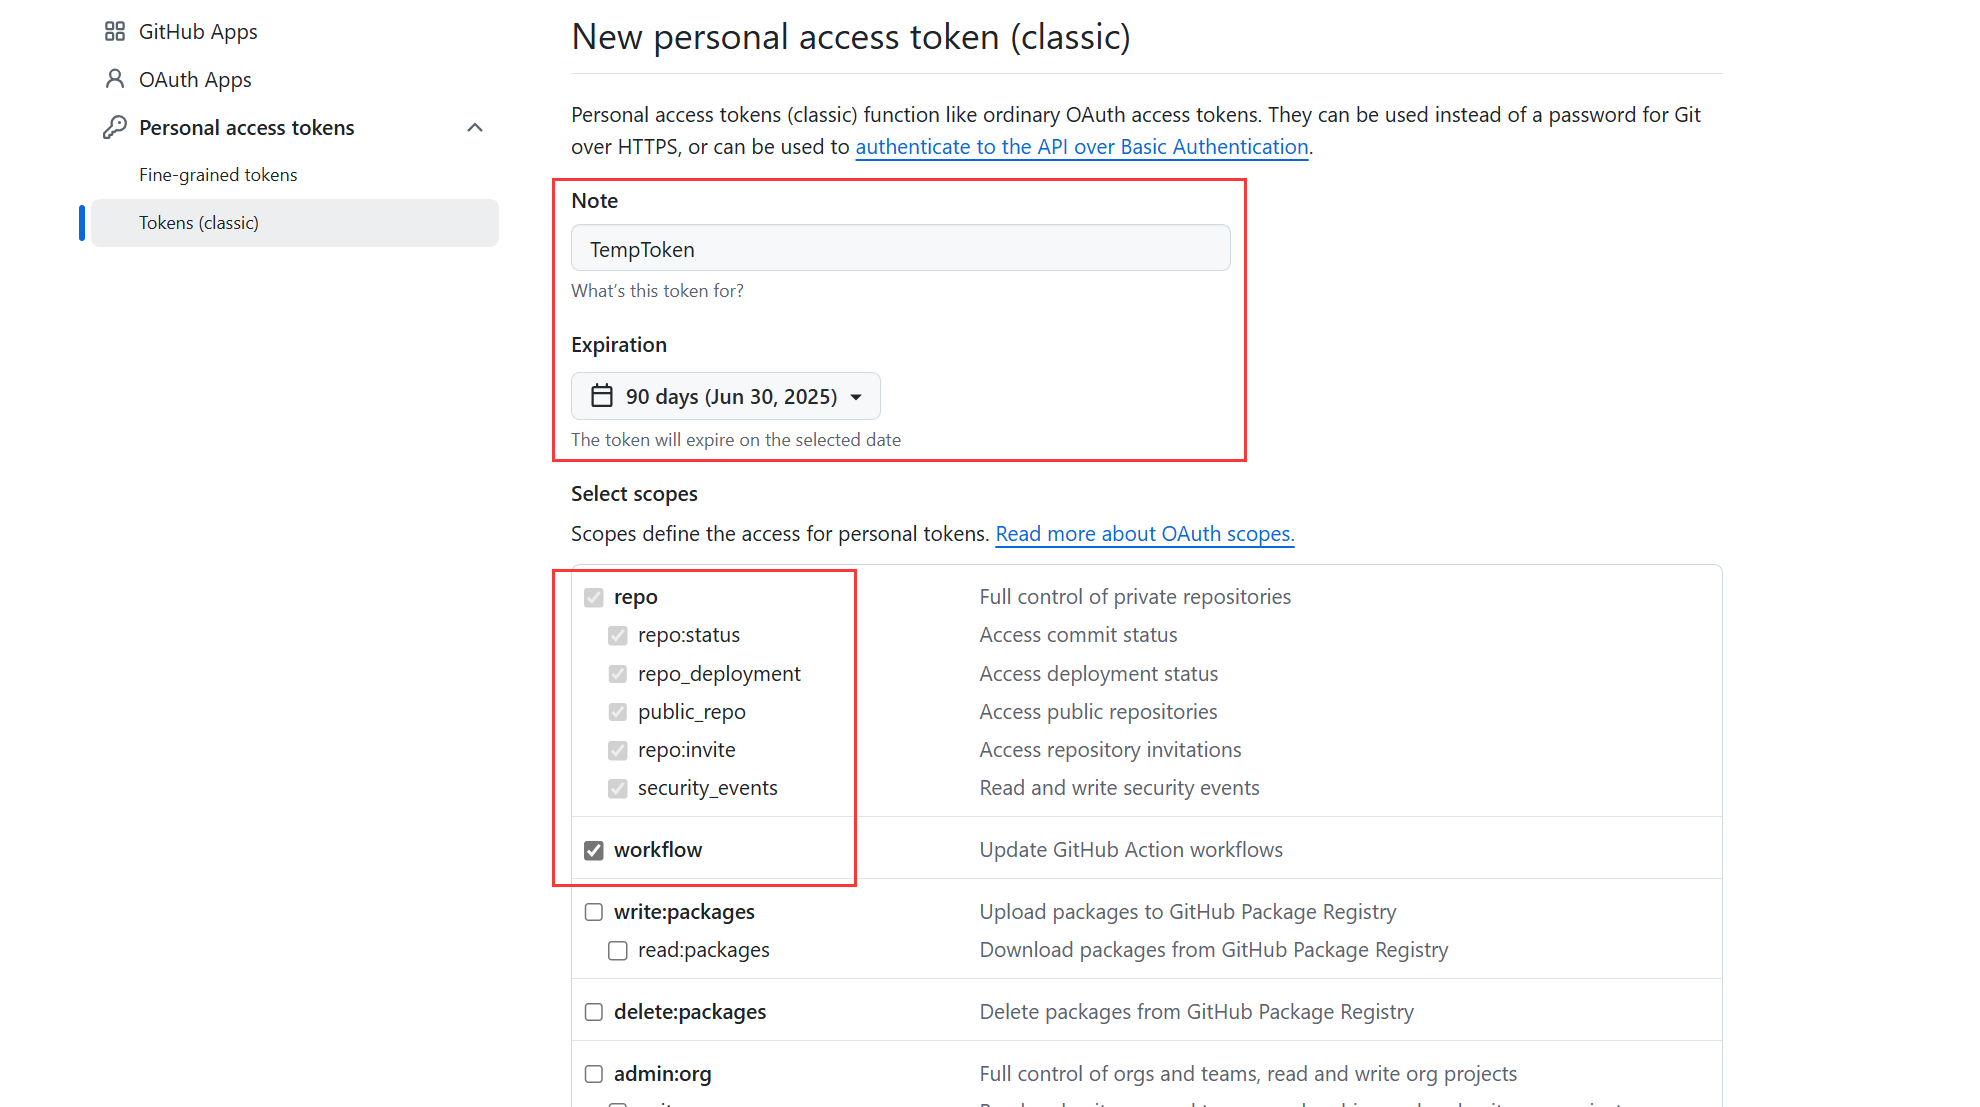Open the 90 days expiration dropdown

(726, 396)
